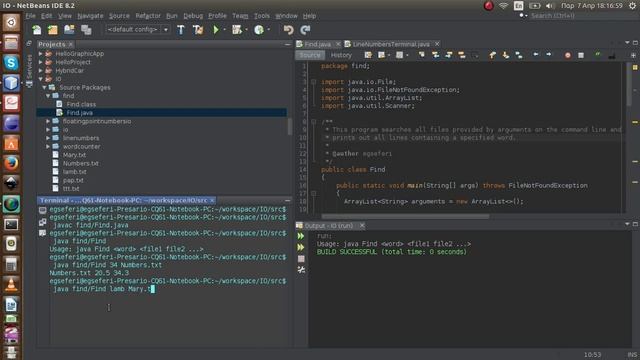Select Find.class in Projects tree
This screenshot has width=640, height=360.
81,104
